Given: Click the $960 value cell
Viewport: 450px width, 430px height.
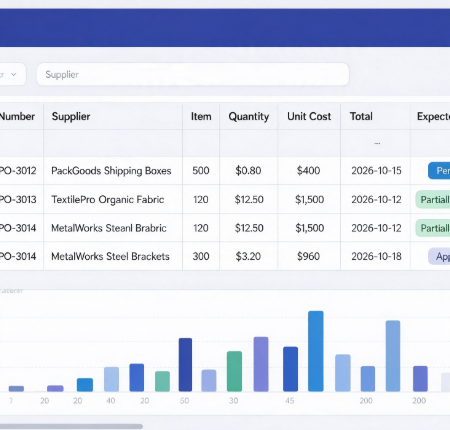Looking at the screenshot, I should point(308,256).
